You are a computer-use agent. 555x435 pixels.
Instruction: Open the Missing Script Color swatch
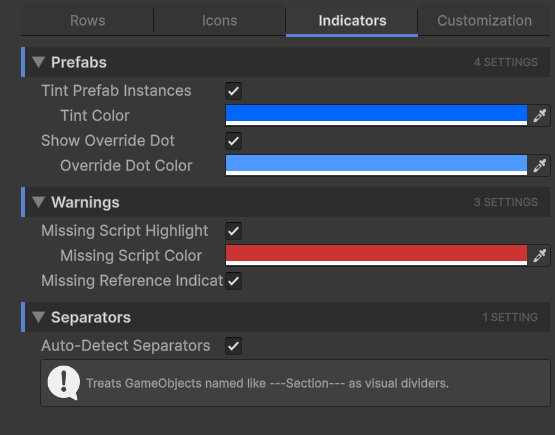coord(376,255)
